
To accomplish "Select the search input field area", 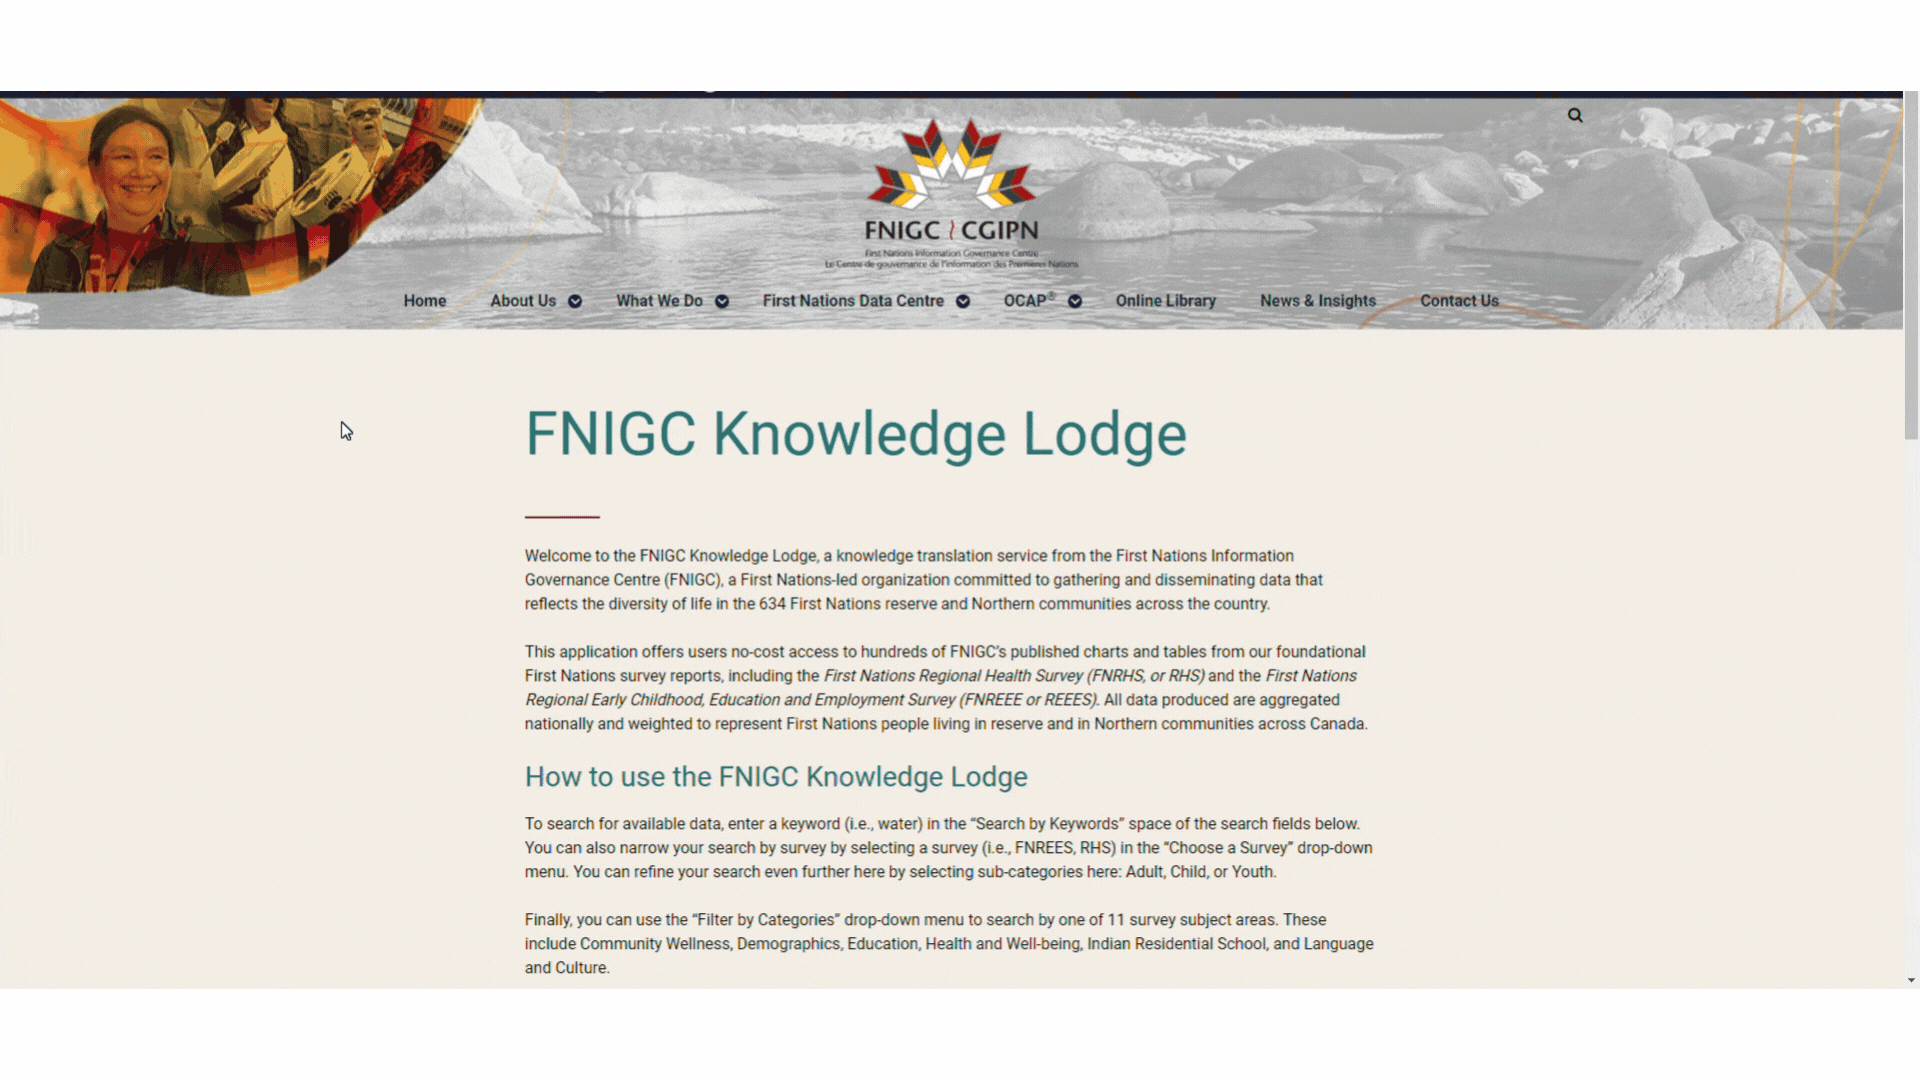I will [x=1576, y=115].
